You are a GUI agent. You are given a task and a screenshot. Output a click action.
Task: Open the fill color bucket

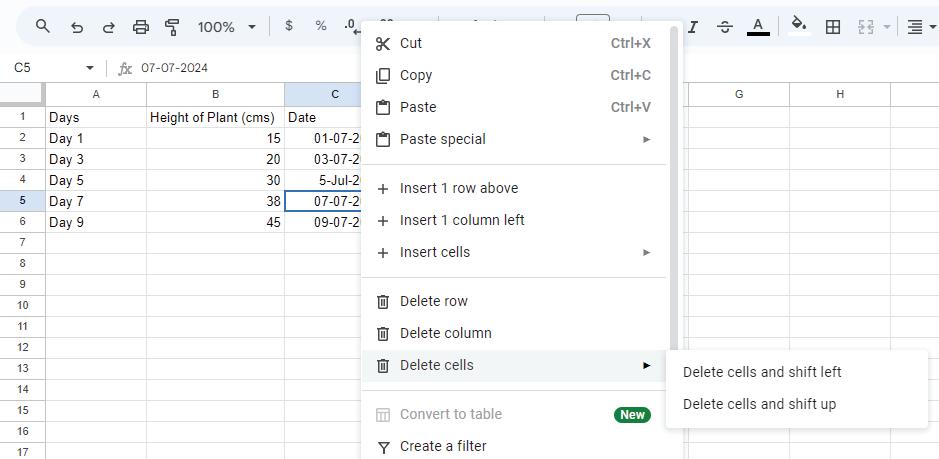[x=799, y=26]
